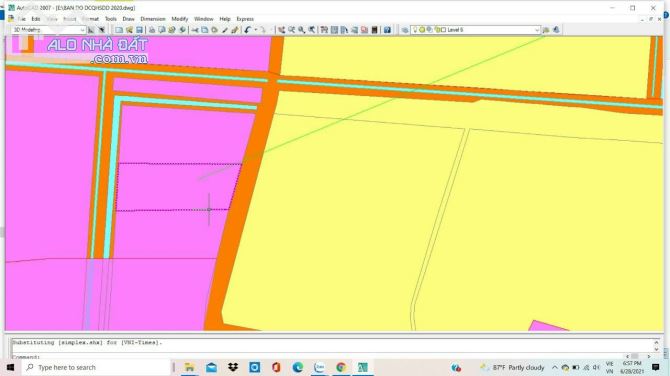Click the Properties palette icon

click(324, 30)
